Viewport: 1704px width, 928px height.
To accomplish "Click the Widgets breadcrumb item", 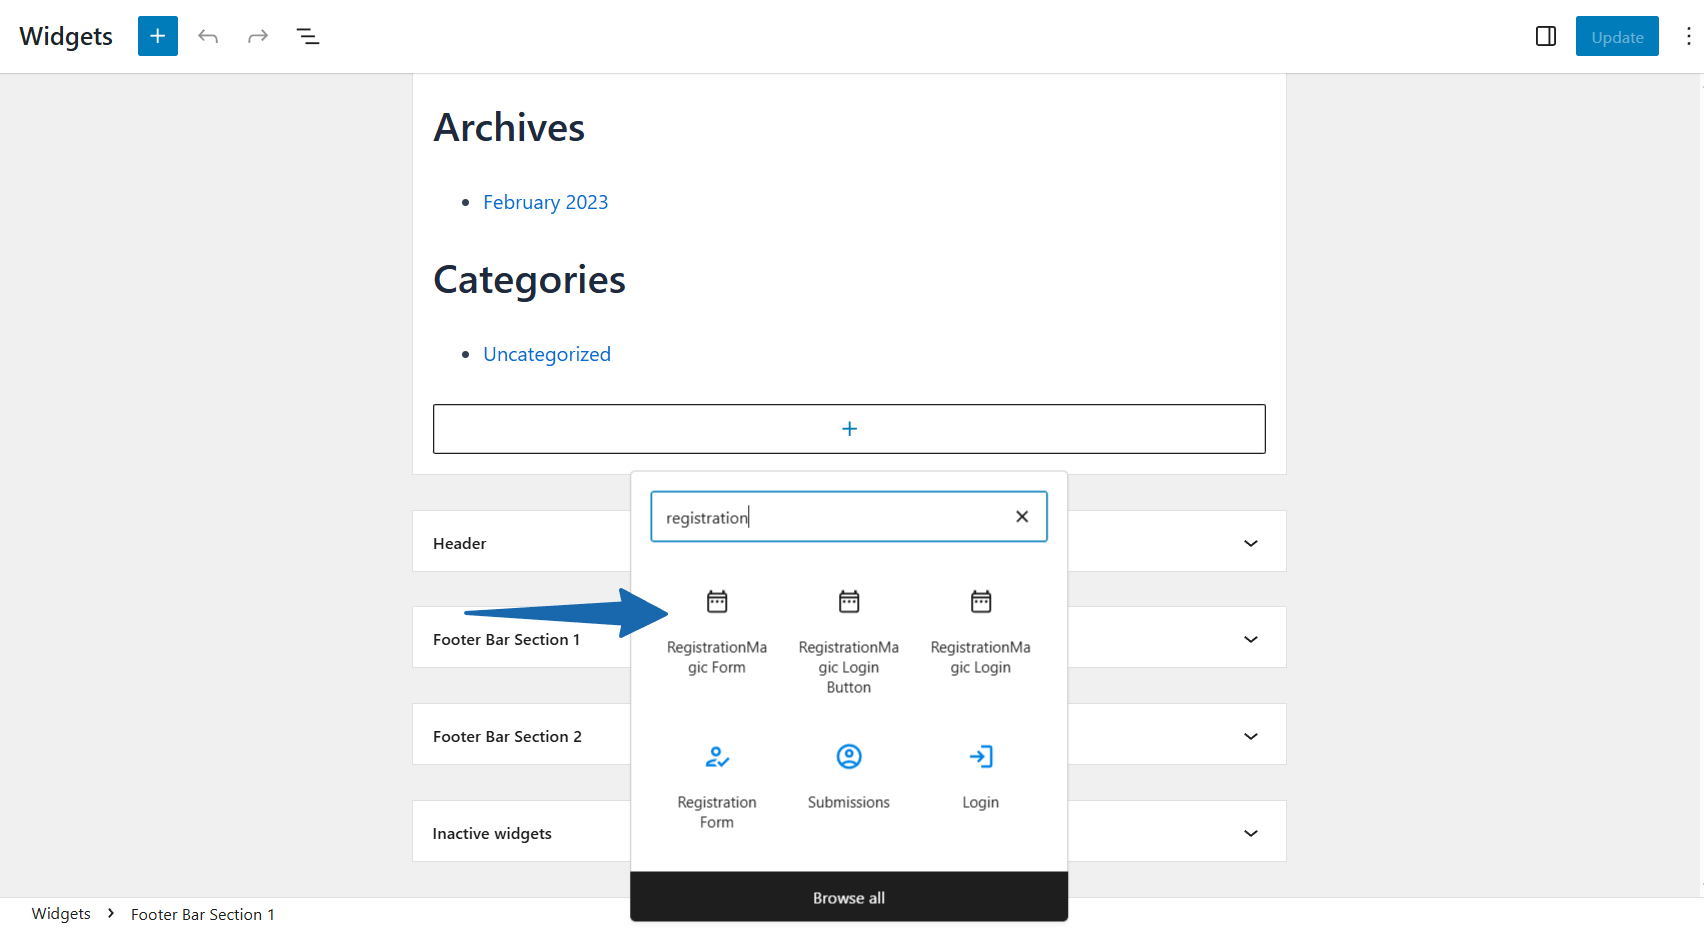I will pyautogui.click(x=61, y=914).
